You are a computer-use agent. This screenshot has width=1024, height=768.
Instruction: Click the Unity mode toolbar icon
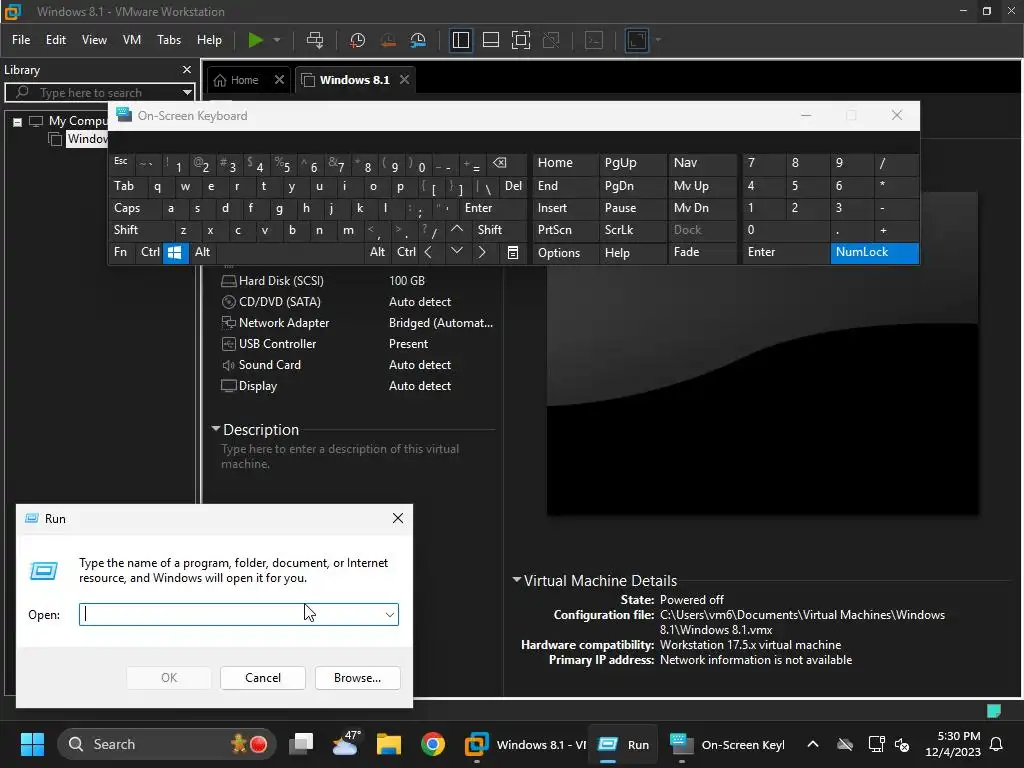point(551,40)
